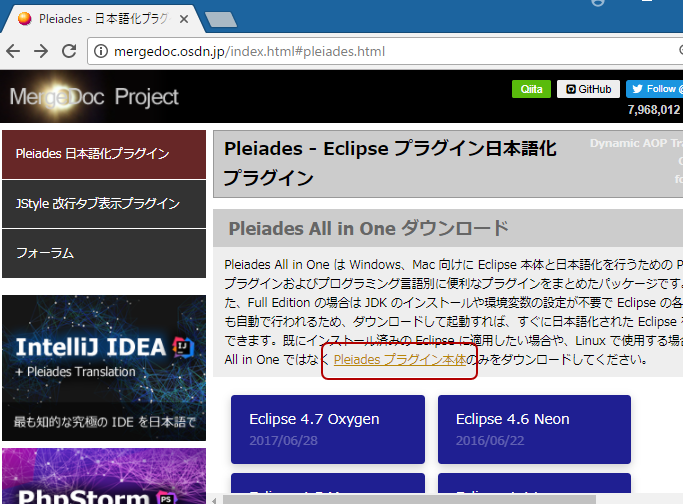Select the Pleiades 日本語化プラグイン browser tab
683x504 pixels.
point(103,19)
